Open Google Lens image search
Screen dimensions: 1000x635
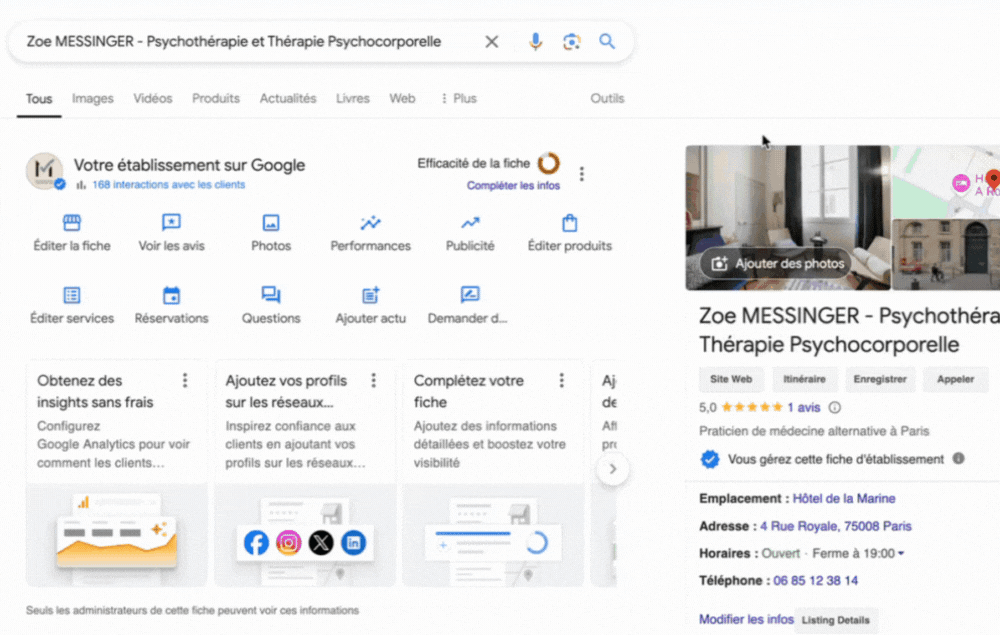[571, 41]
